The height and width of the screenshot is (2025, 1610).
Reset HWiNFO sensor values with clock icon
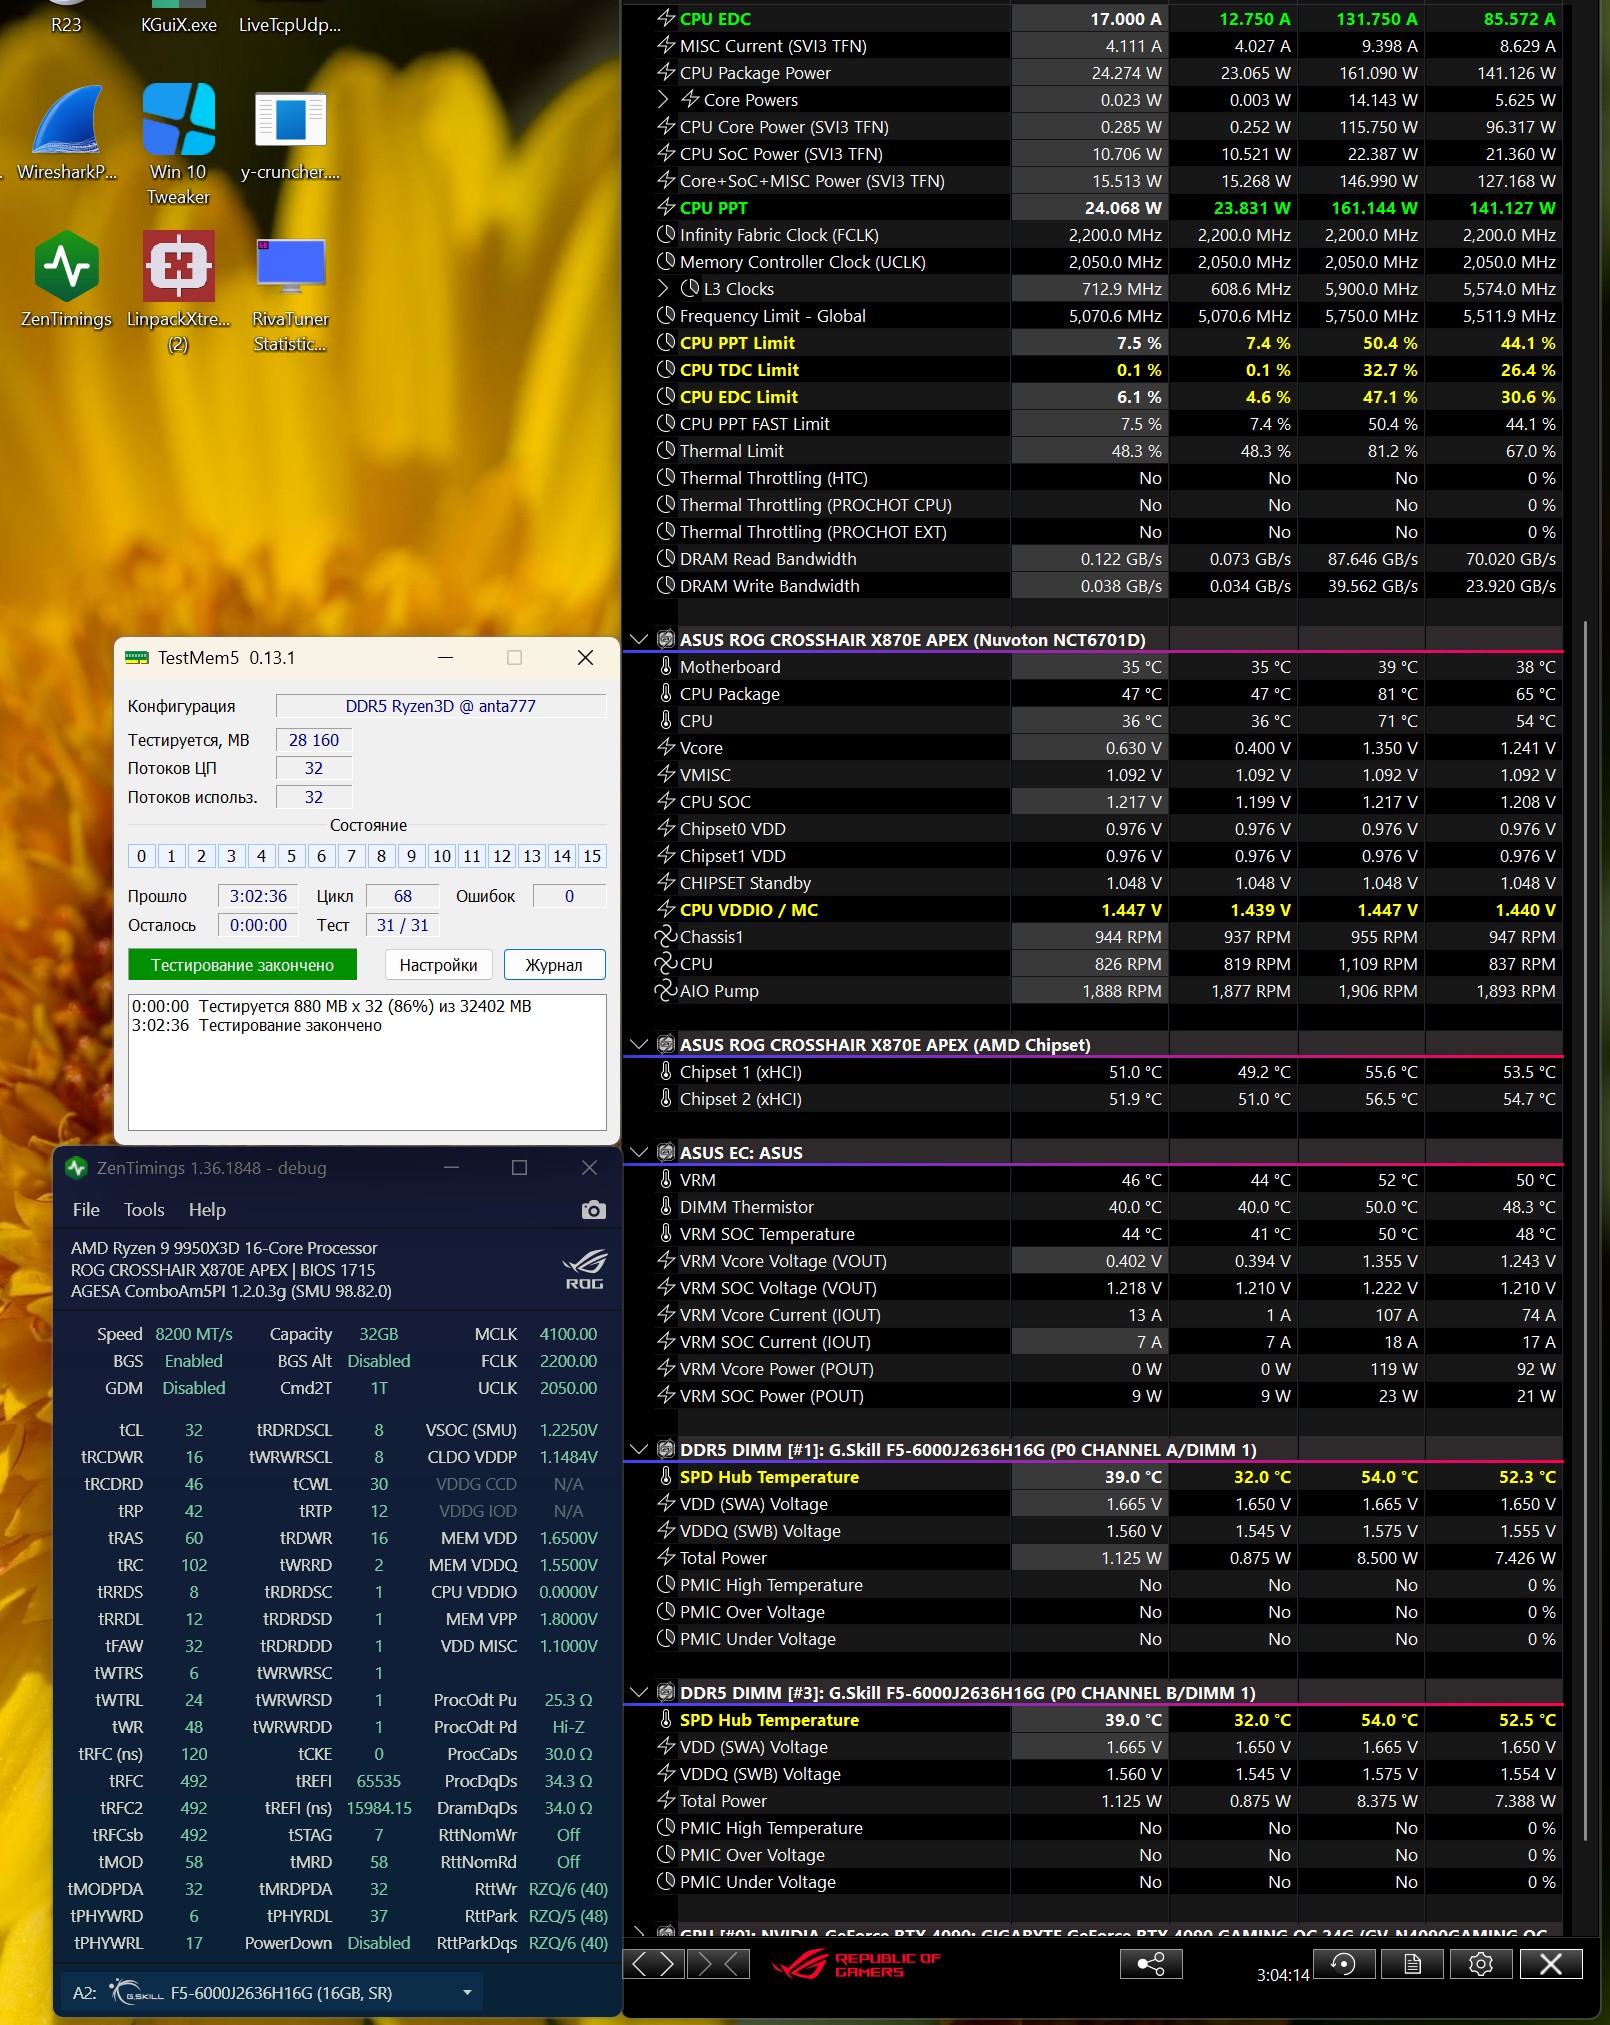click(x=1343, y=1964)
